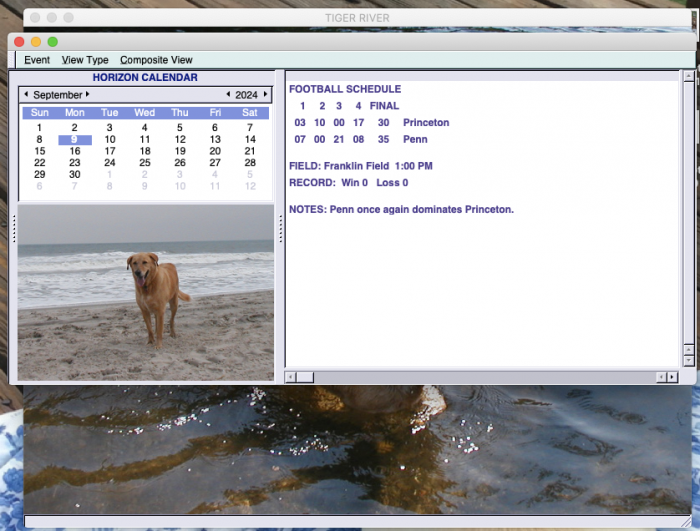Screen dimensions: 700x531
Task: Open the Event menu
Action: tap(37, 60)
